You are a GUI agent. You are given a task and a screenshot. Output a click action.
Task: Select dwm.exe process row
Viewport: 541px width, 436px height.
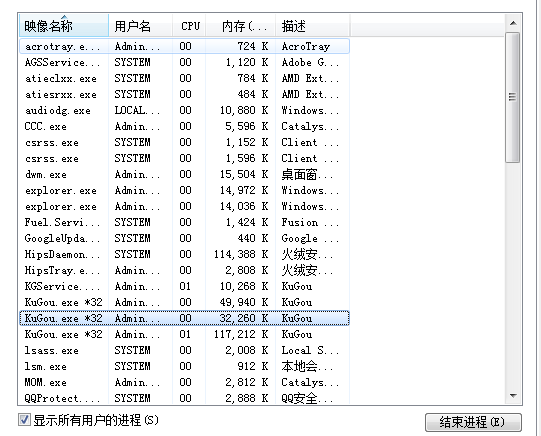(x=185, y=175)
